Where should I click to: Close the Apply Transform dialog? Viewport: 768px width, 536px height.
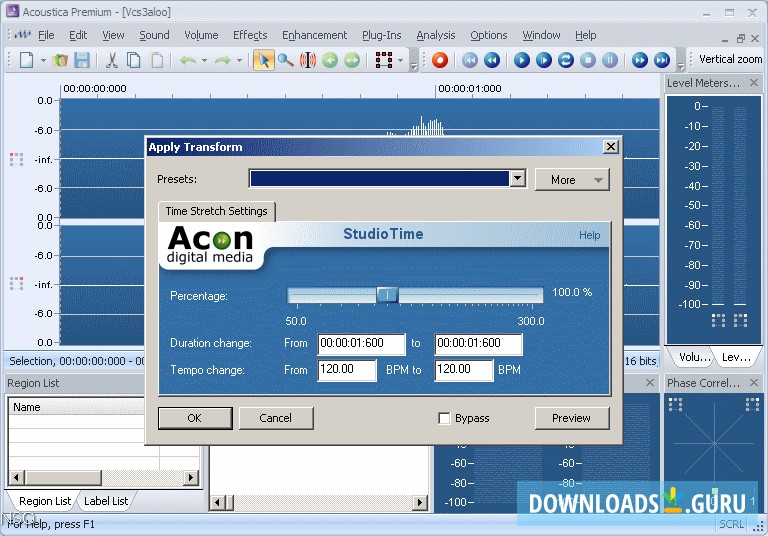click(x=611, y=146)
